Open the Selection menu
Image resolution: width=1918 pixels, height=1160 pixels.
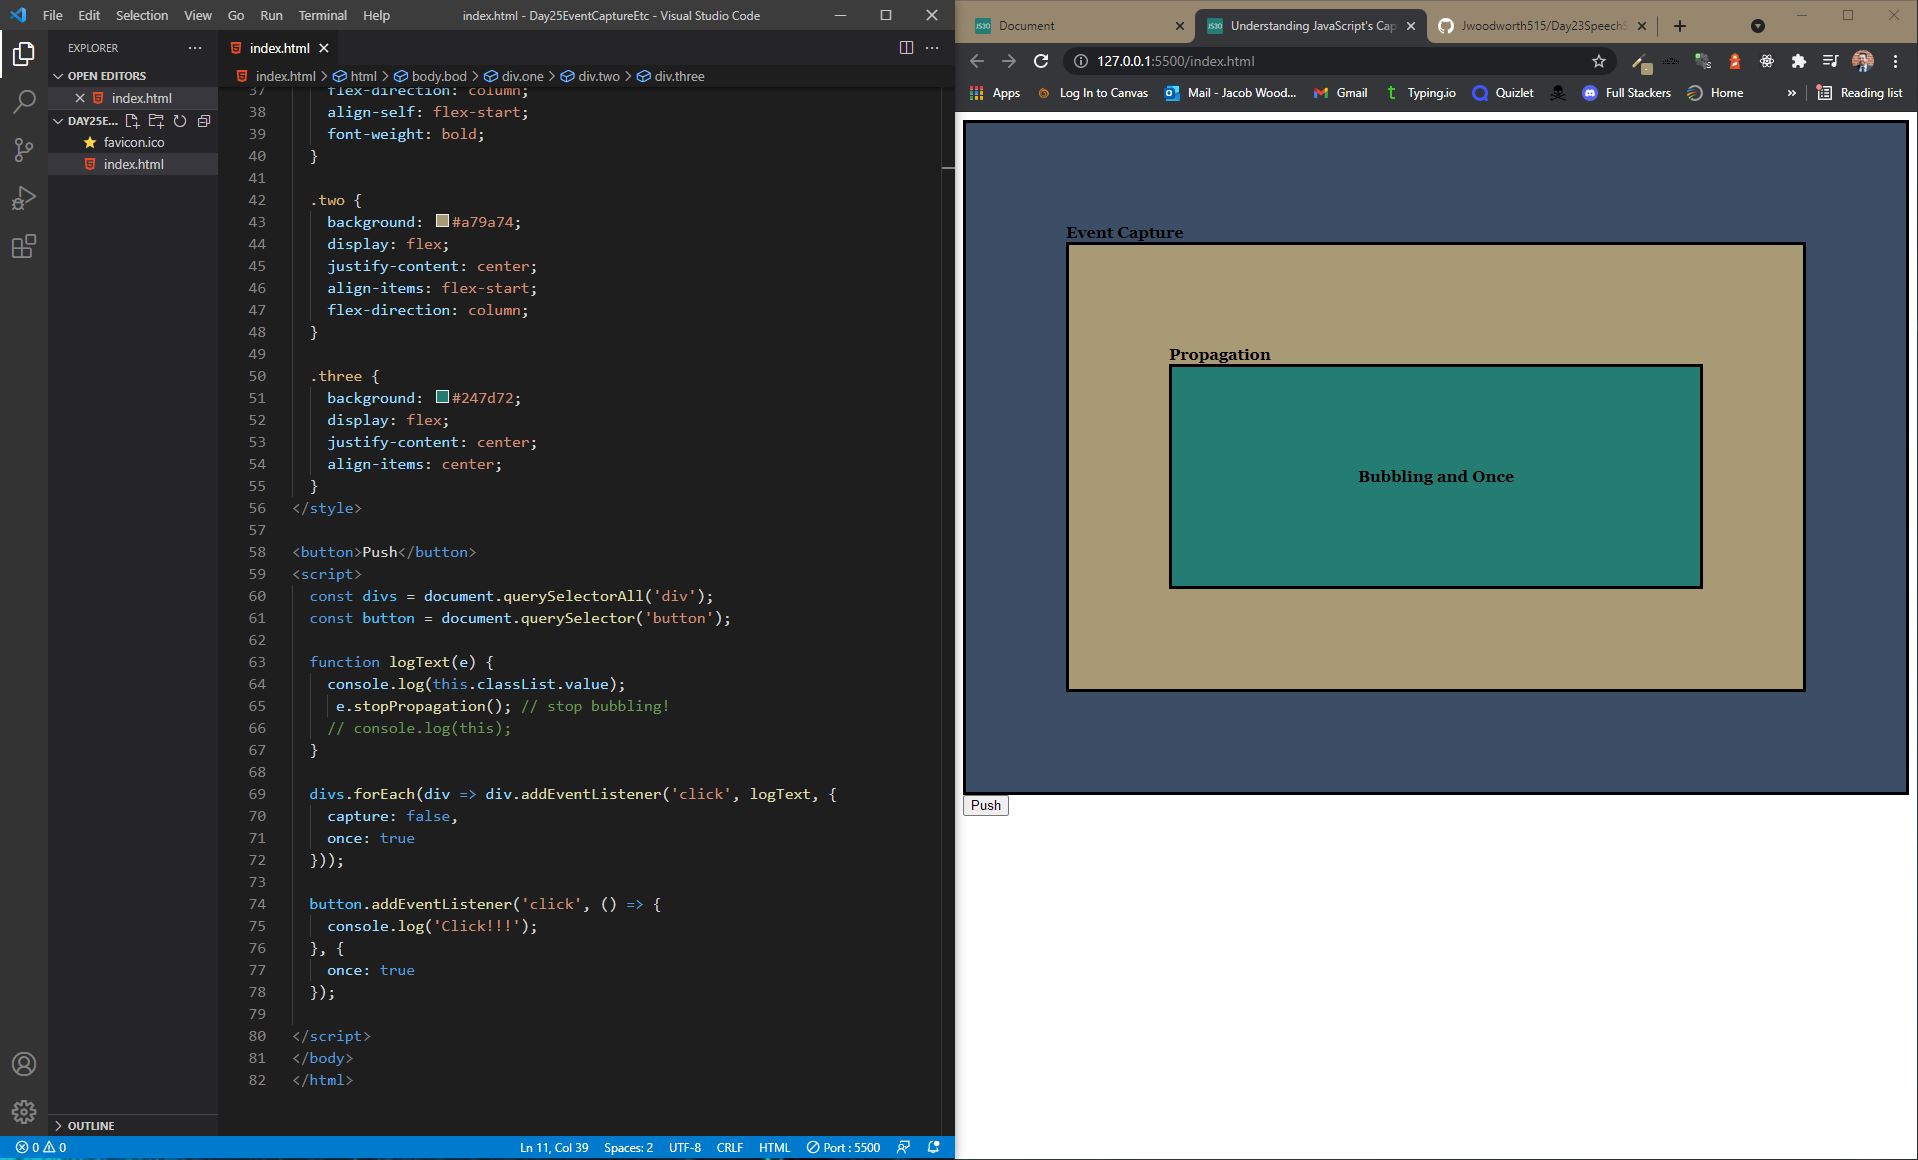click(x=142, y=15)
